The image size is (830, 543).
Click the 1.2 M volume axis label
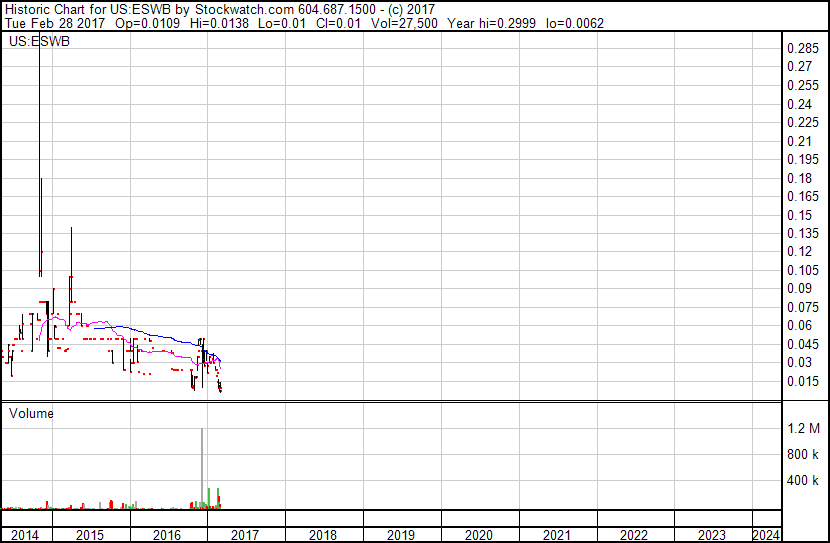(803, 428)
